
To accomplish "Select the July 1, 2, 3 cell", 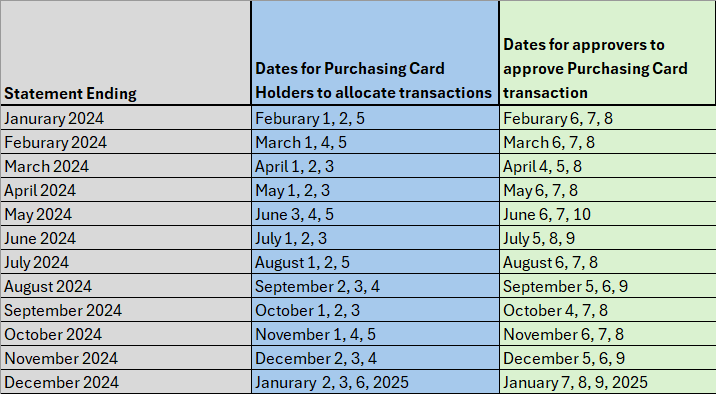I will point(375,238).
